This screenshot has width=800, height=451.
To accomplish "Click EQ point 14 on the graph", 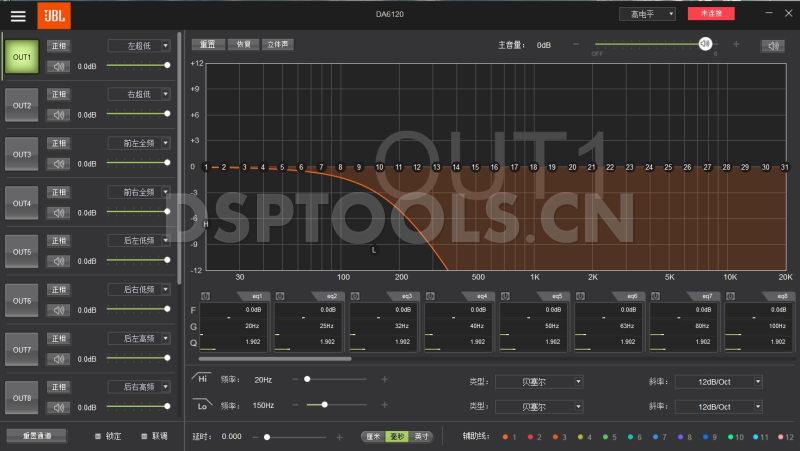I will coord(456,167).
